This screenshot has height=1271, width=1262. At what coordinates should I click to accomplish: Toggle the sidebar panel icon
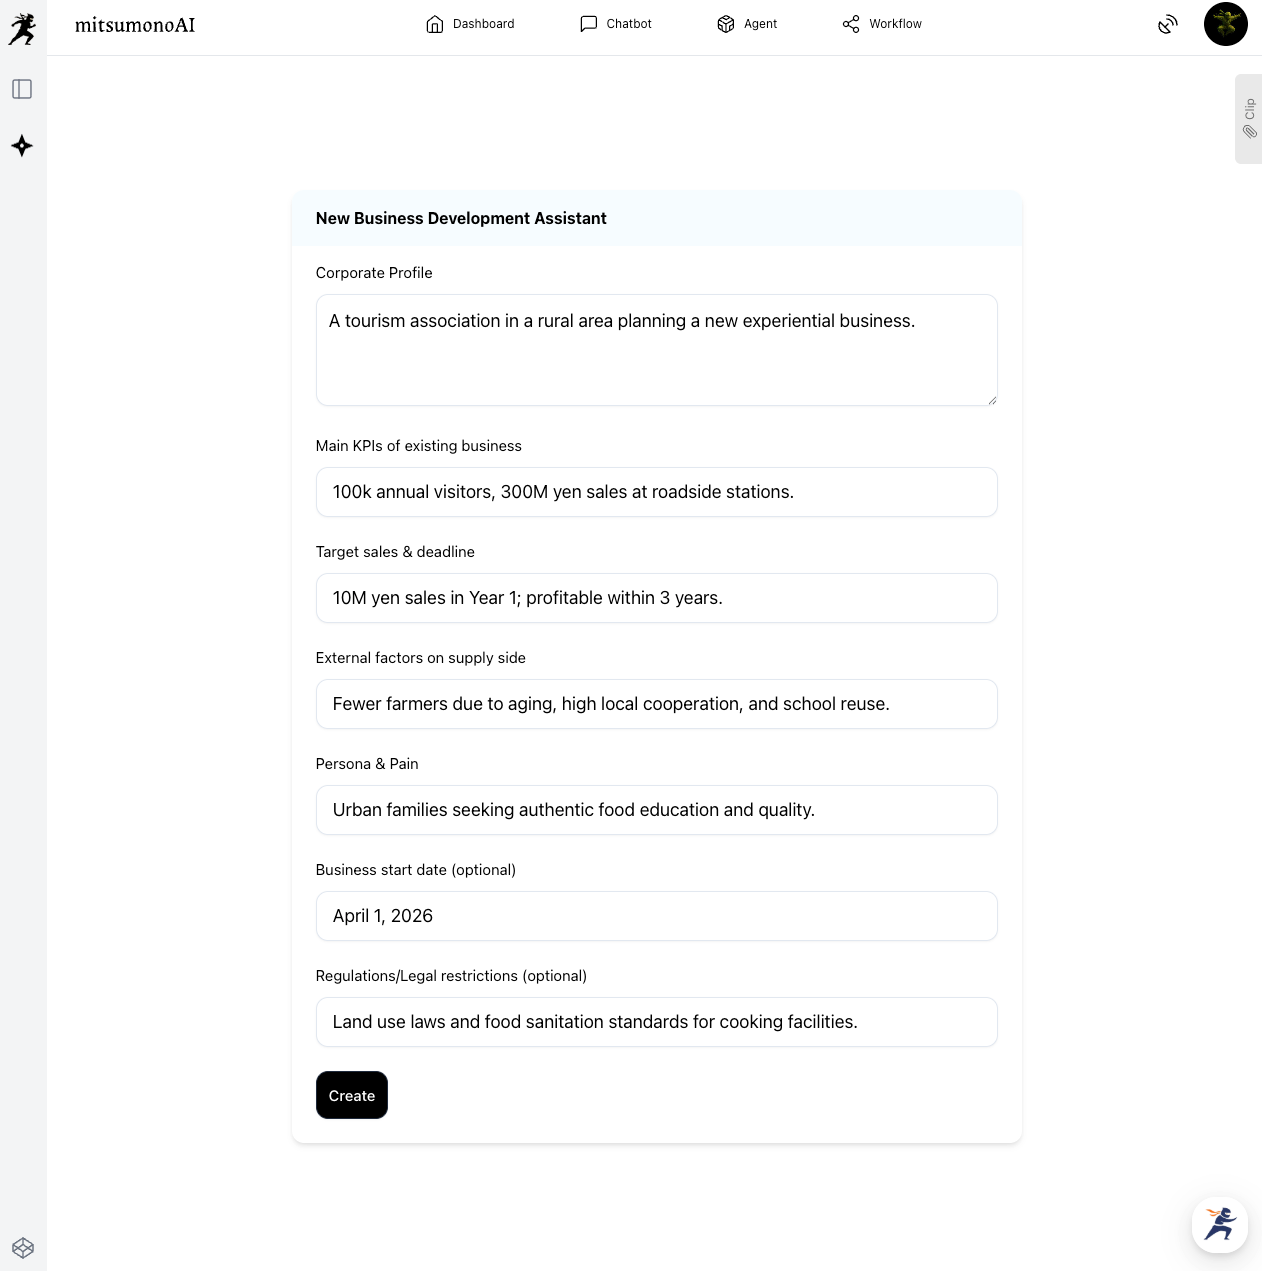(x=22, y=89)
